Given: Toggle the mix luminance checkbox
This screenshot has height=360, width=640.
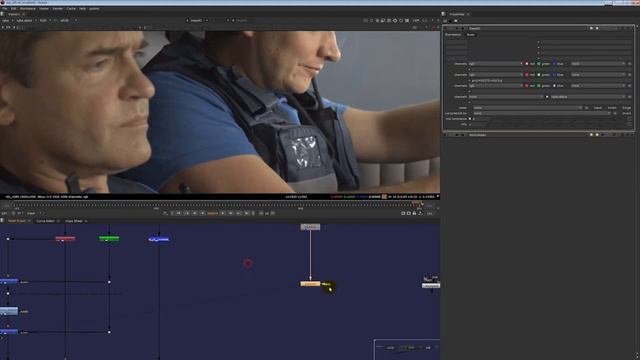Looking at the screenshot, I should (470, 119).
